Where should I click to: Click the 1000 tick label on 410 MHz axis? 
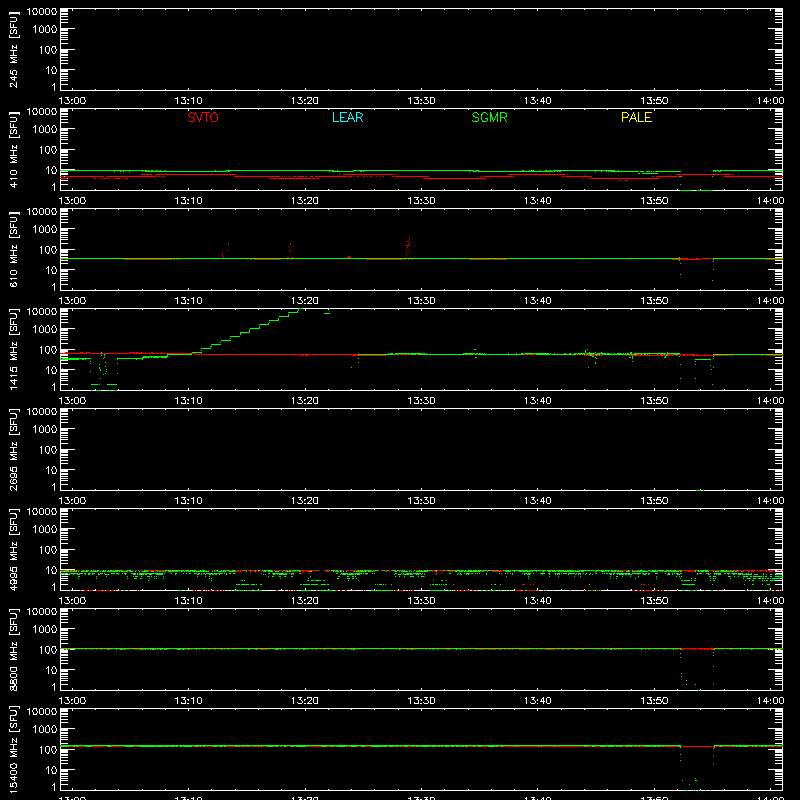pyautogui.click(x=45, y=130)
